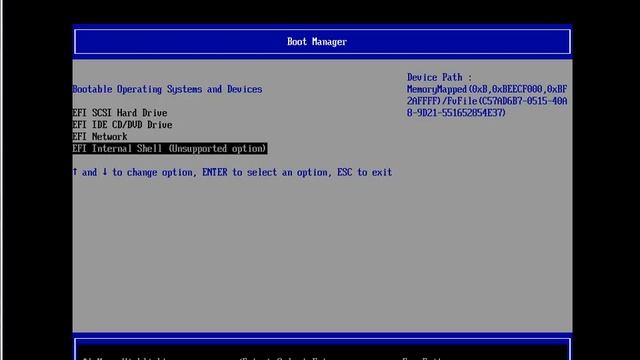Choose the EFI Network boot option
640x360 pixels.
pos(100,136)
